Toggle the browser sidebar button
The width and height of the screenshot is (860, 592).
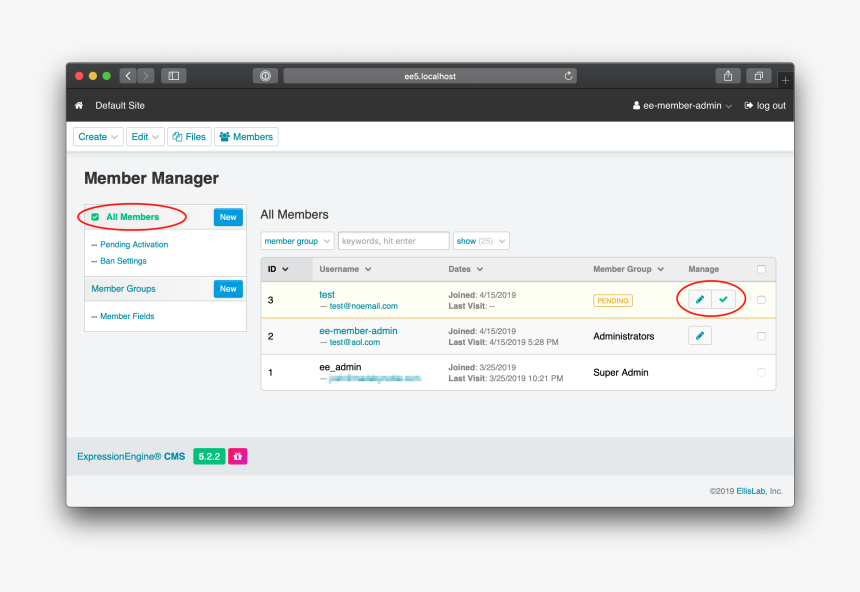[x=174, y=76]
